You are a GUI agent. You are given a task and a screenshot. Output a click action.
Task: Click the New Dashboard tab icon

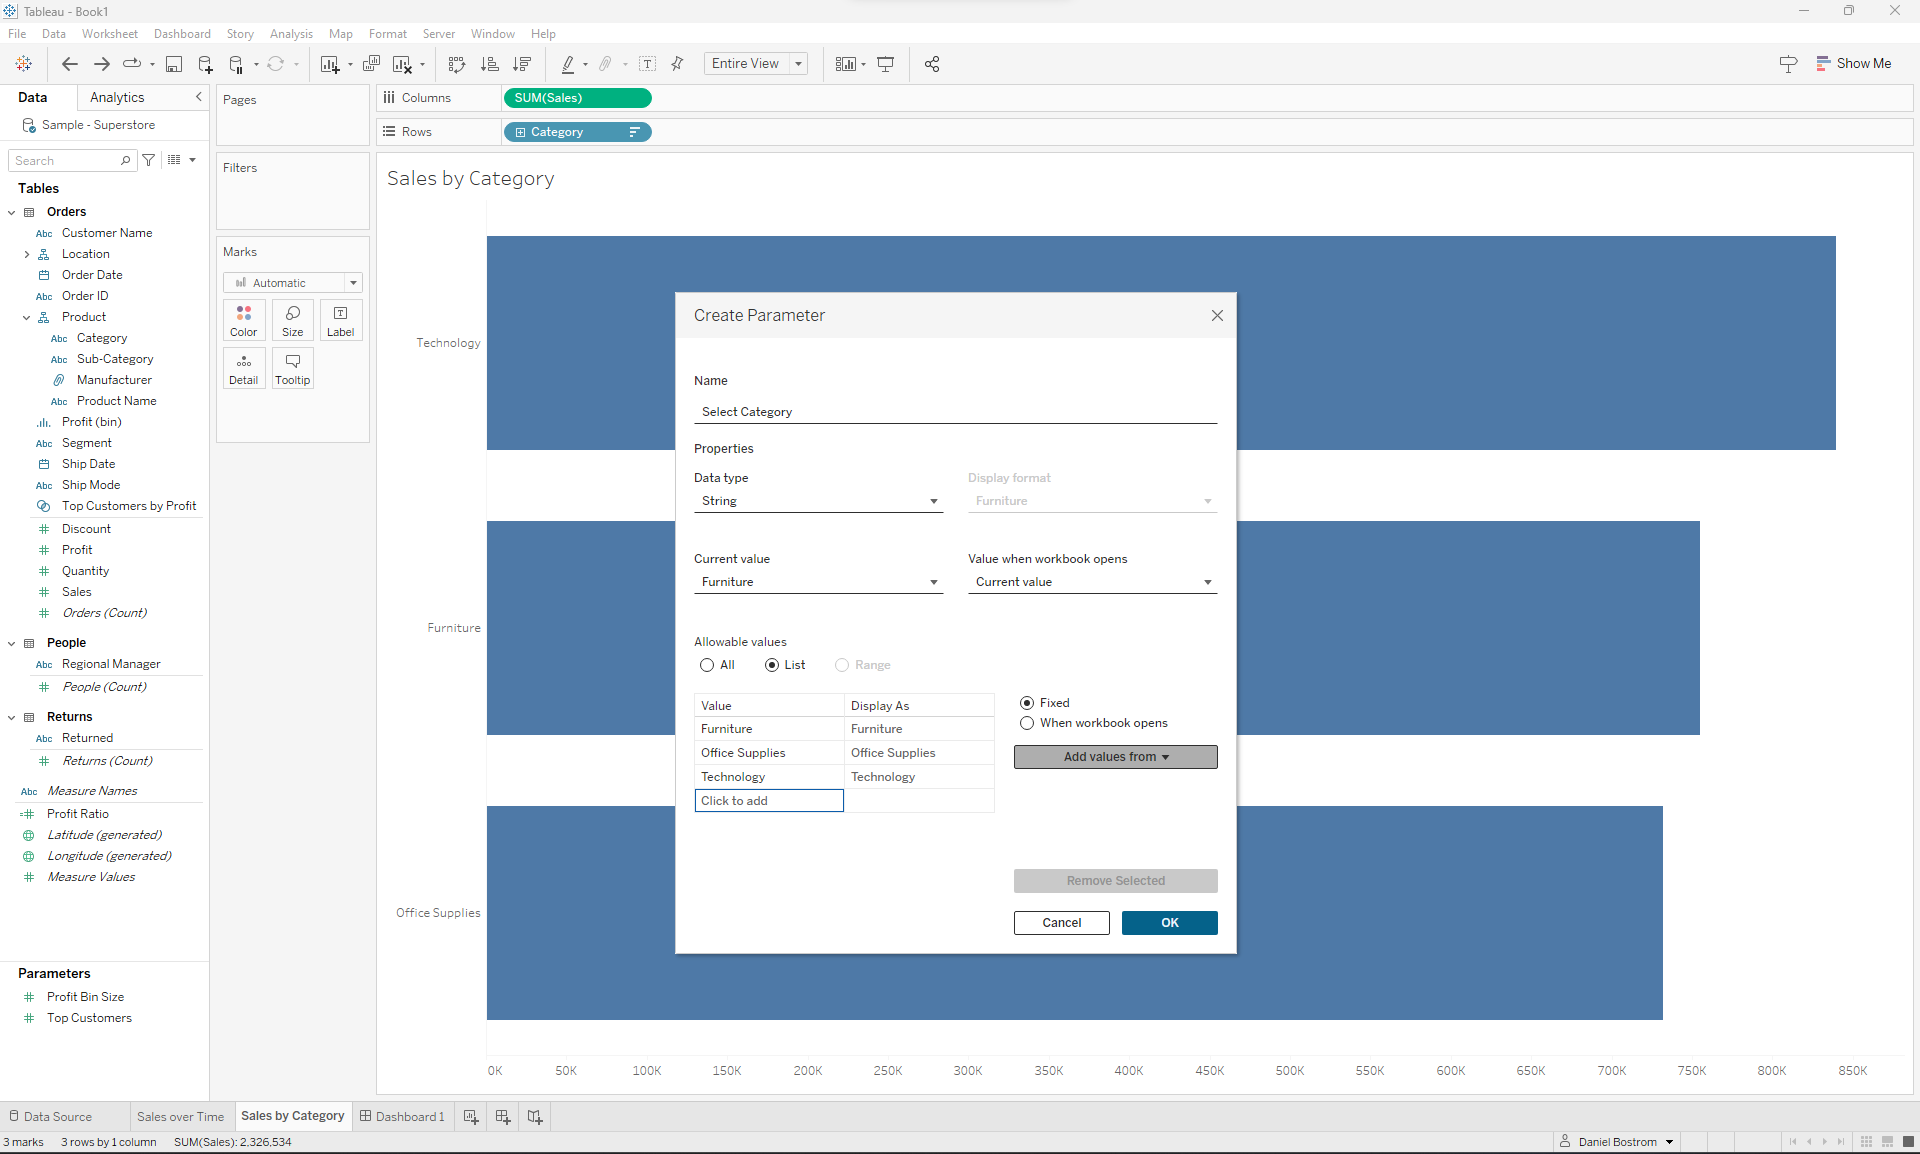[x=503, y=1116]
